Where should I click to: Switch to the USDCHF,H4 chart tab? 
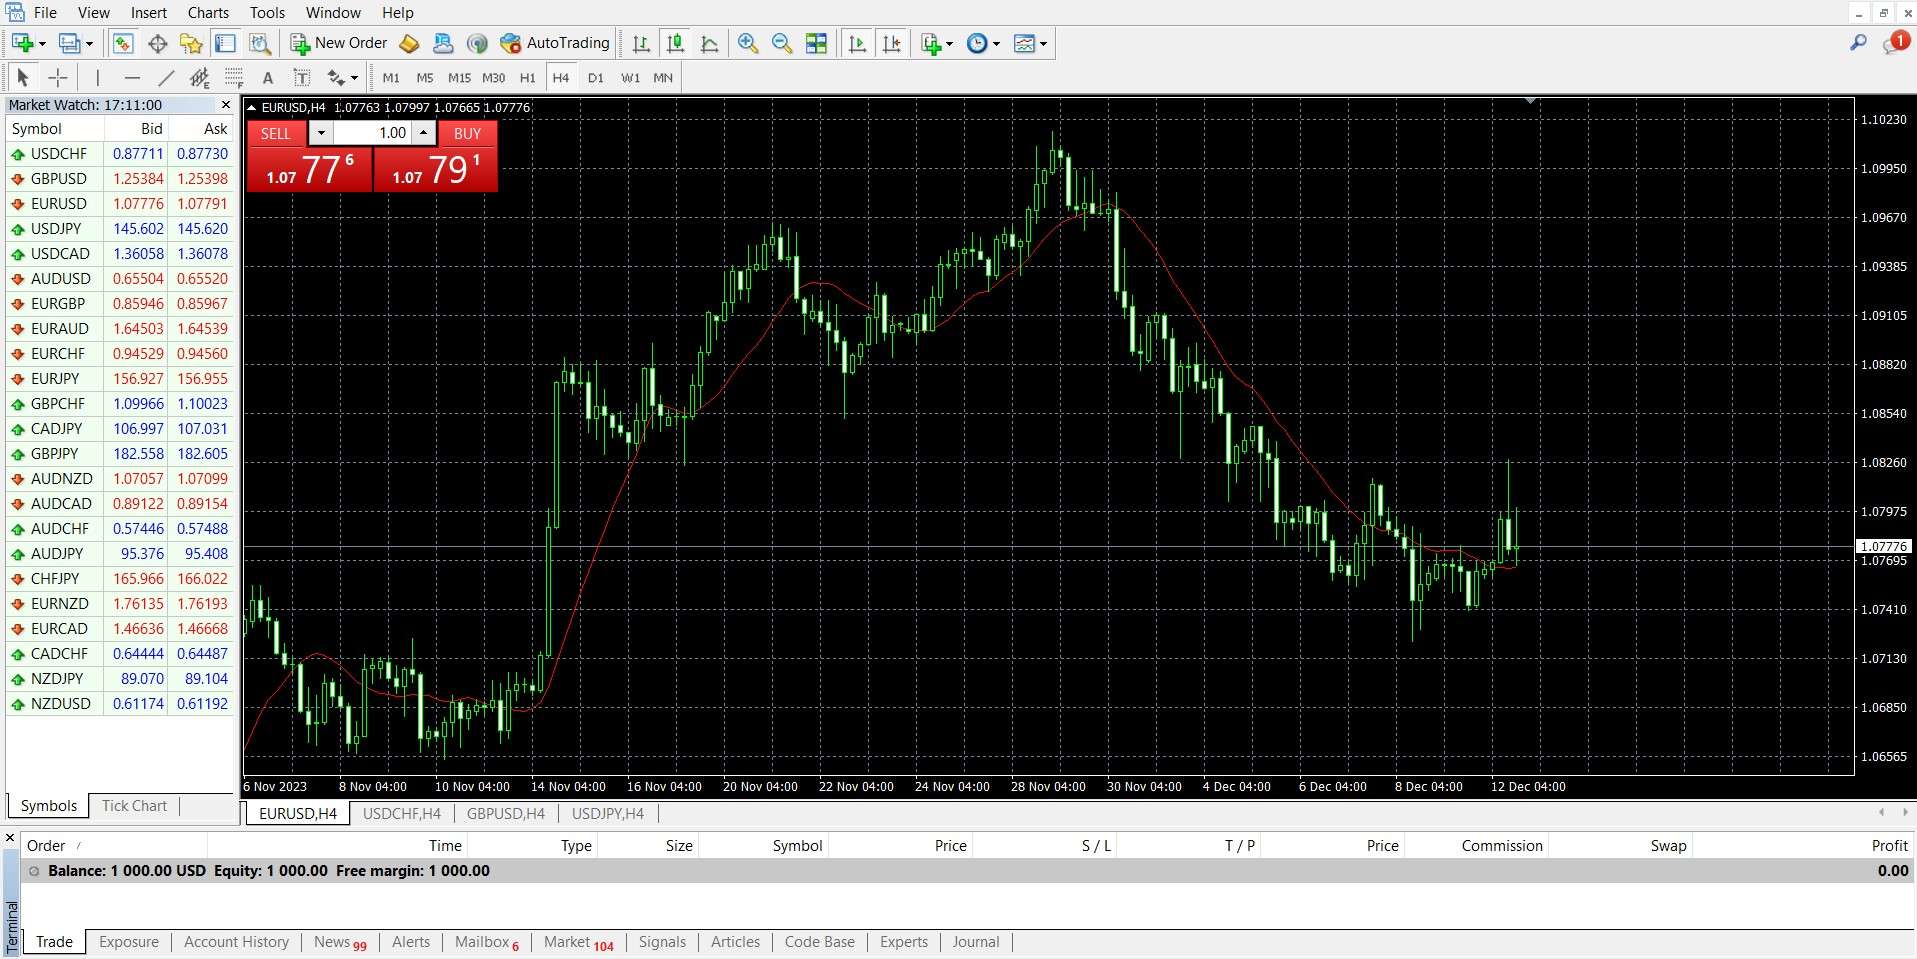coord(402,814)
